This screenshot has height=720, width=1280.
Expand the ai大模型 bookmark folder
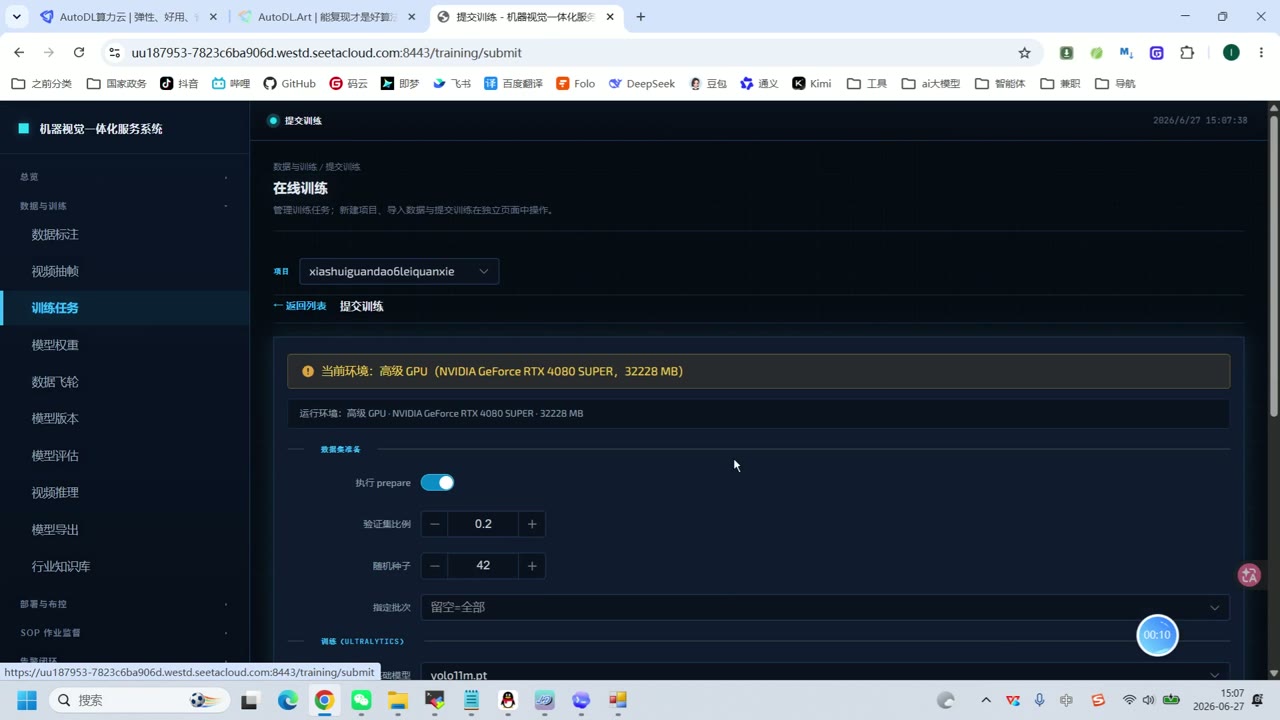(x=931, y=83)
